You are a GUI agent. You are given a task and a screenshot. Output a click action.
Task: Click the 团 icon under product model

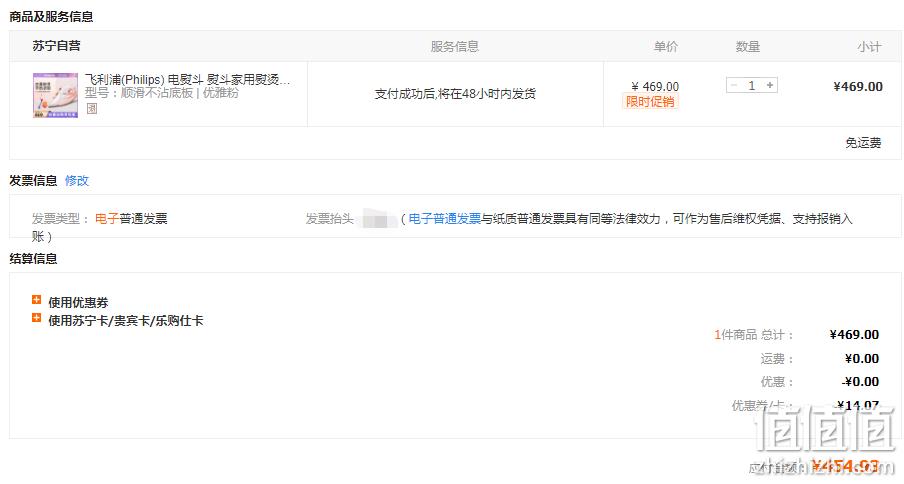pos(92,108)
